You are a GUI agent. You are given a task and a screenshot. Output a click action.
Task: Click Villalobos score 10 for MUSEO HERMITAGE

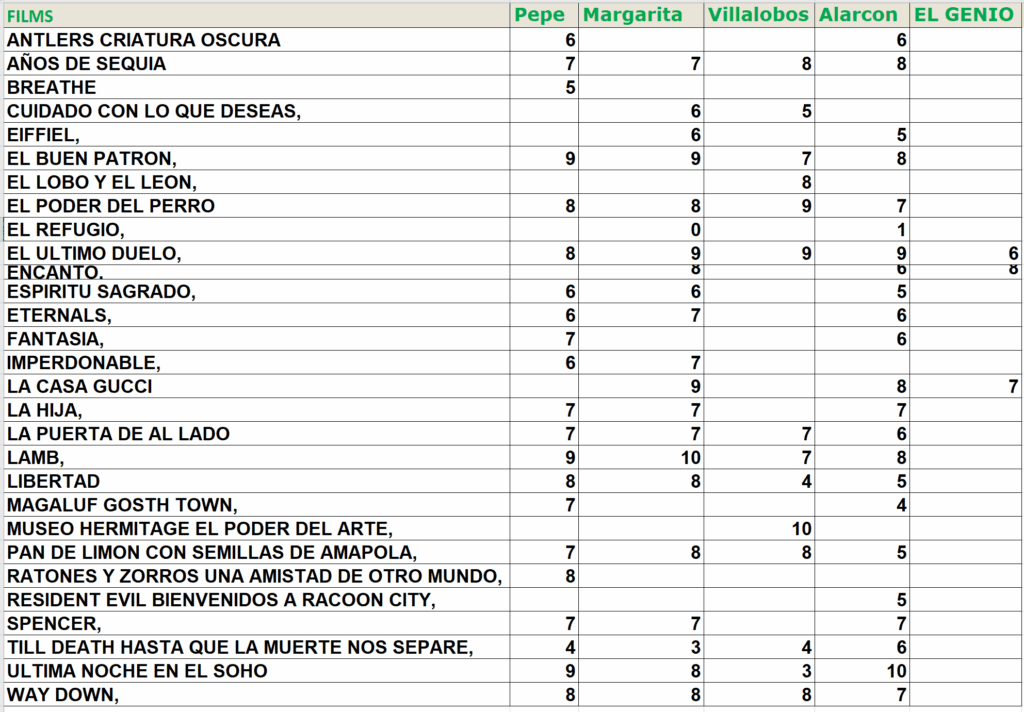coord(800,528)
